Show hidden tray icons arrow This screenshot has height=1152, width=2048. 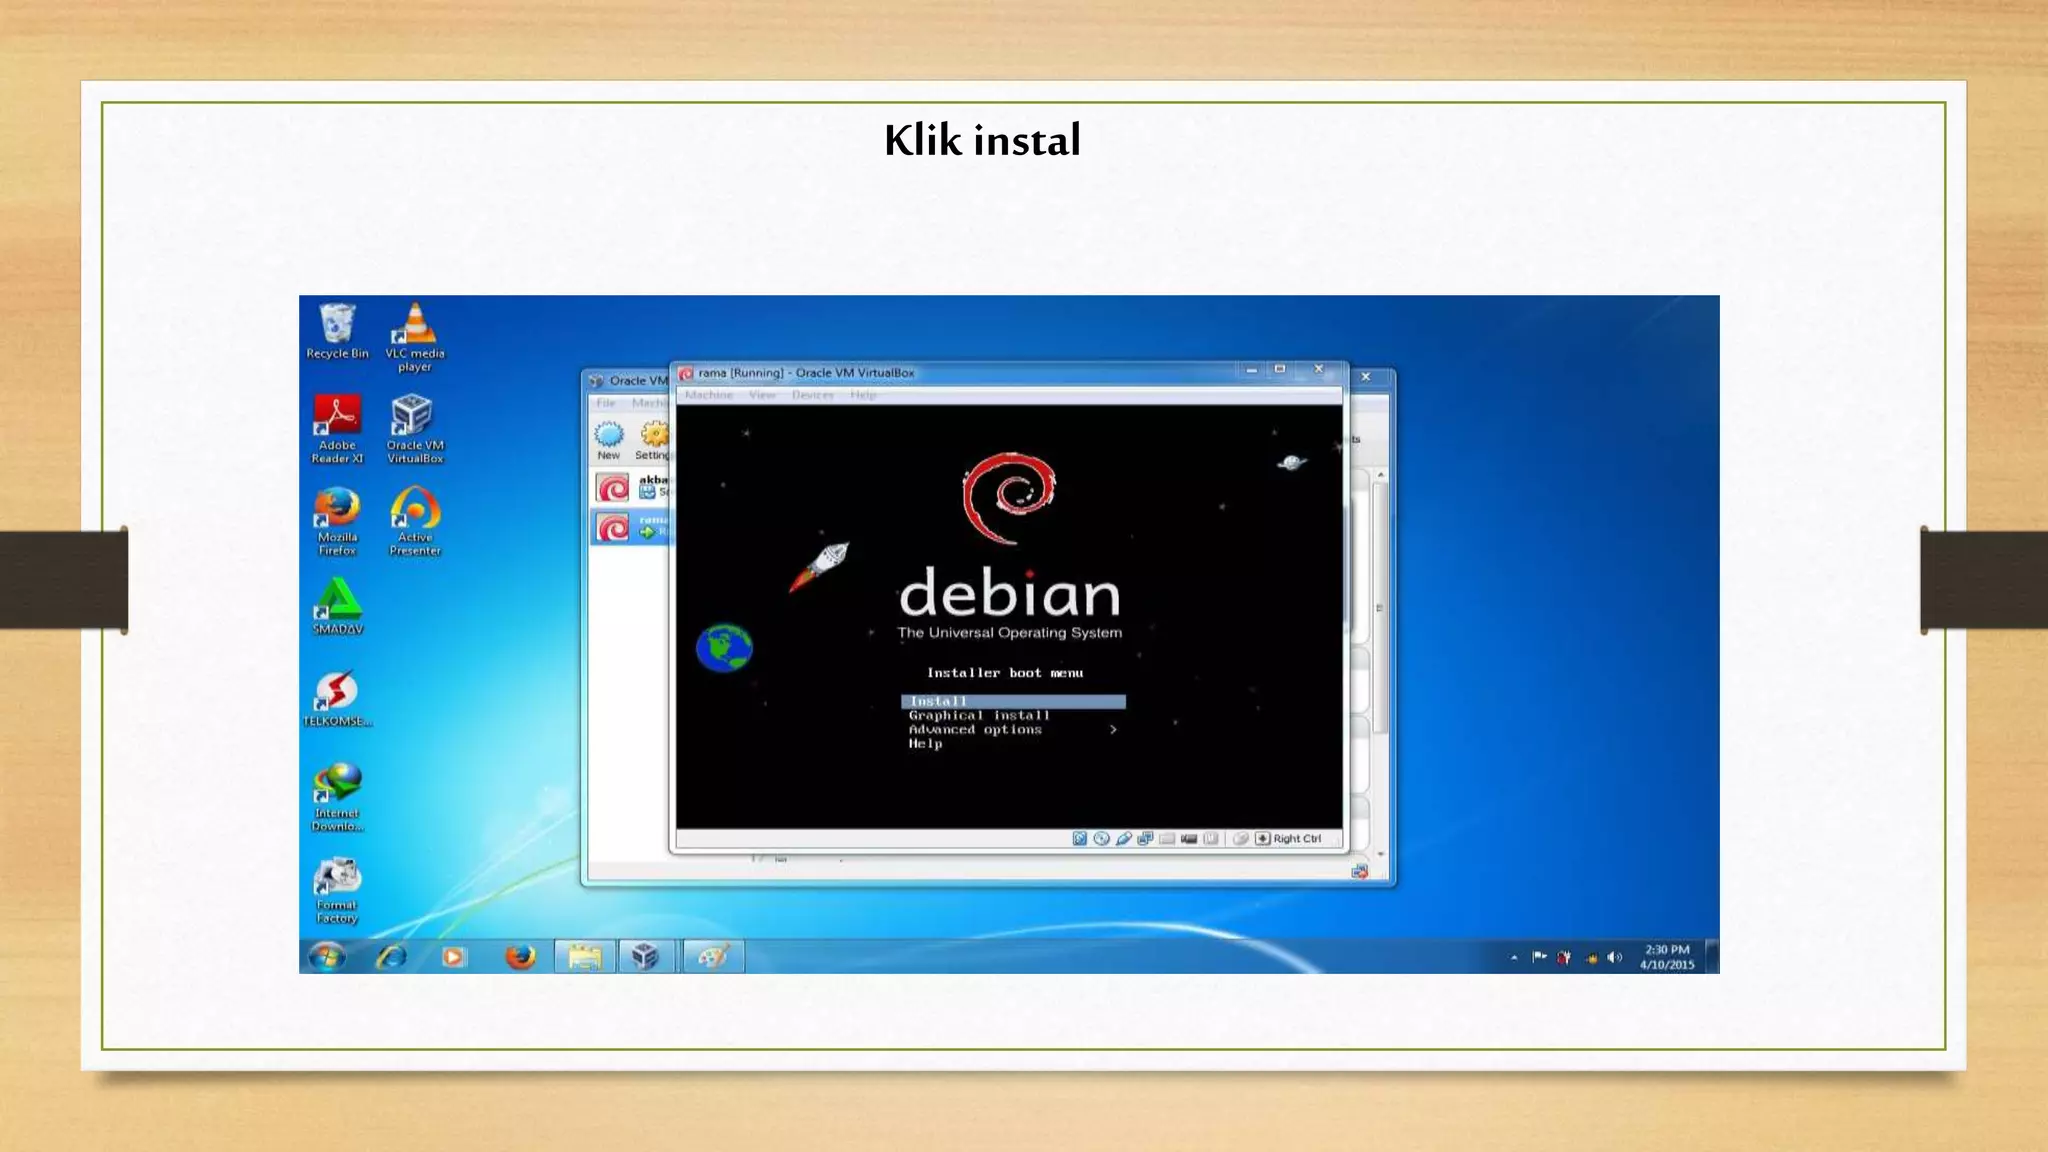(x=1514, y=958)
